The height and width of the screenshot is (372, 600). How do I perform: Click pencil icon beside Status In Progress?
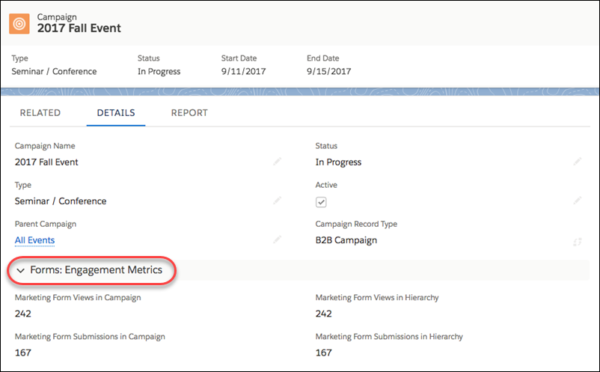click(577, 162)
